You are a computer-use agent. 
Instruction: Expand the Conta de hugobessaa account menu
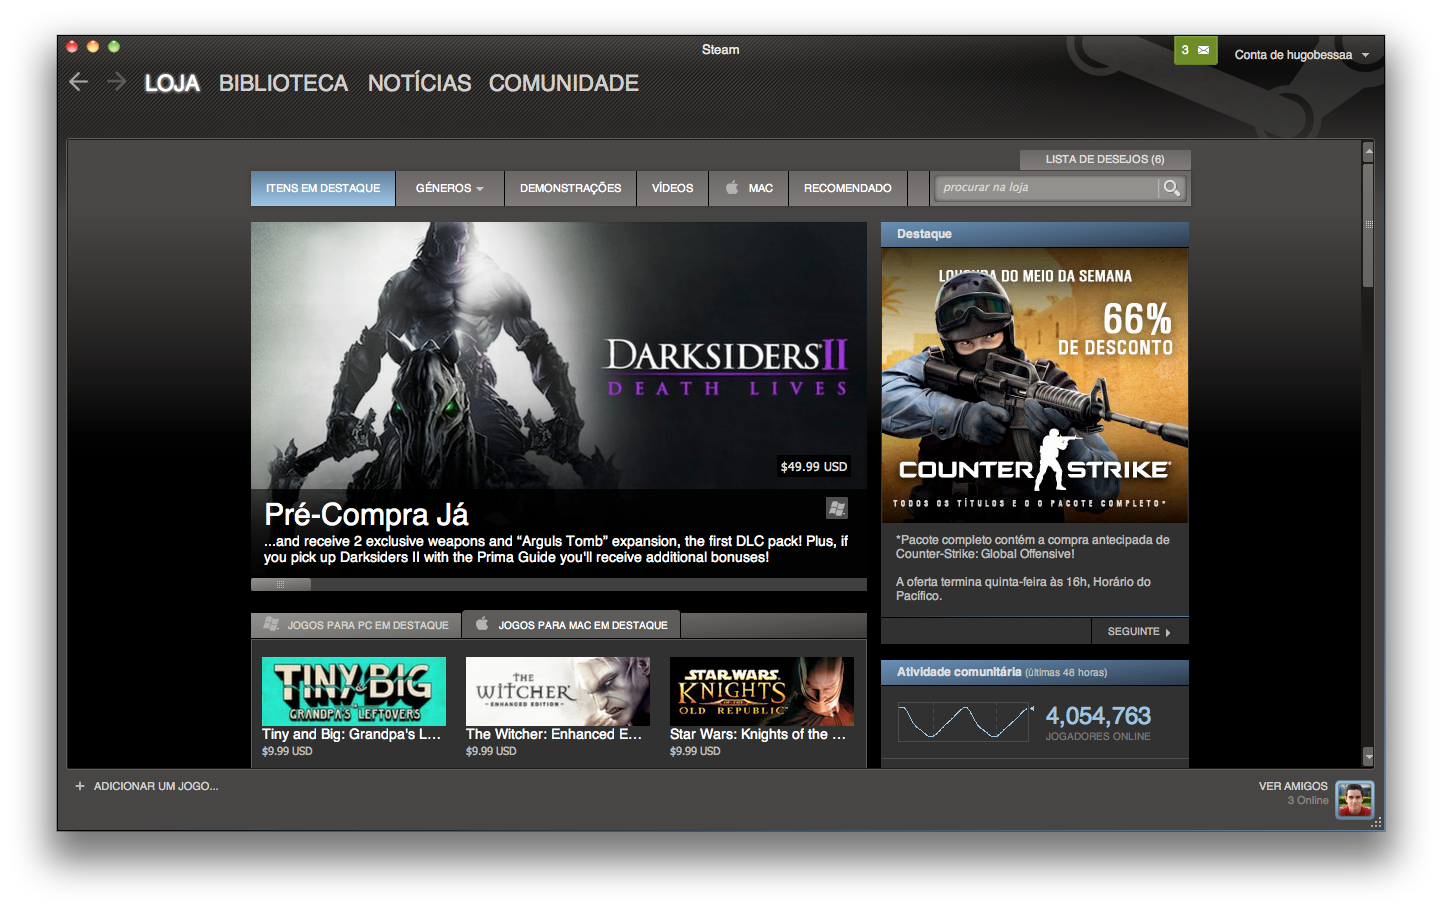1301,55
